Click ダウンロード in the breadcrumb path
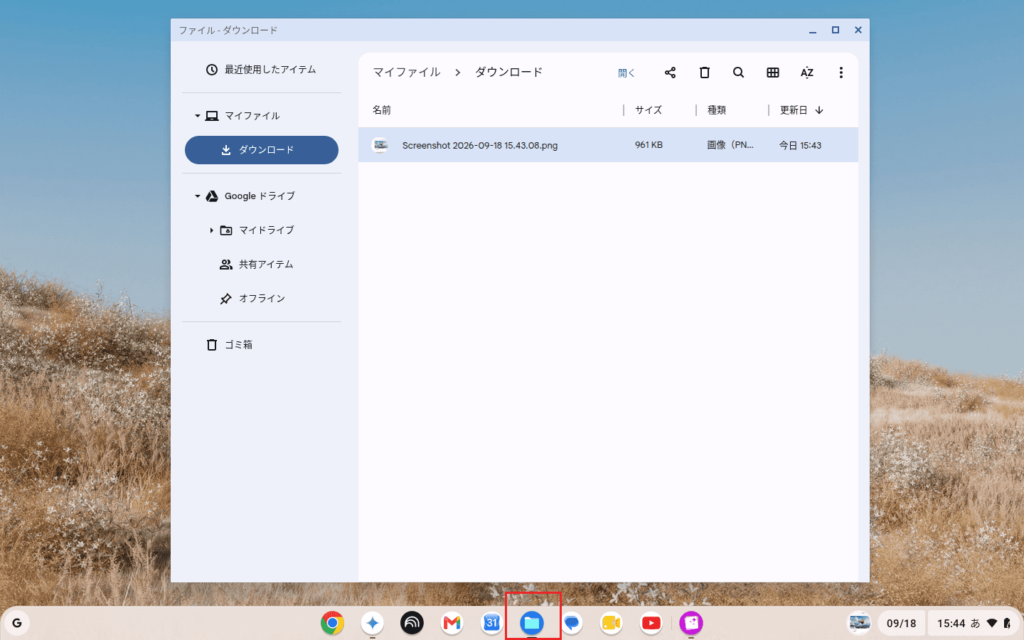Screen dimensions: 1024x640 pyautogui.click(x=509, y=72)
